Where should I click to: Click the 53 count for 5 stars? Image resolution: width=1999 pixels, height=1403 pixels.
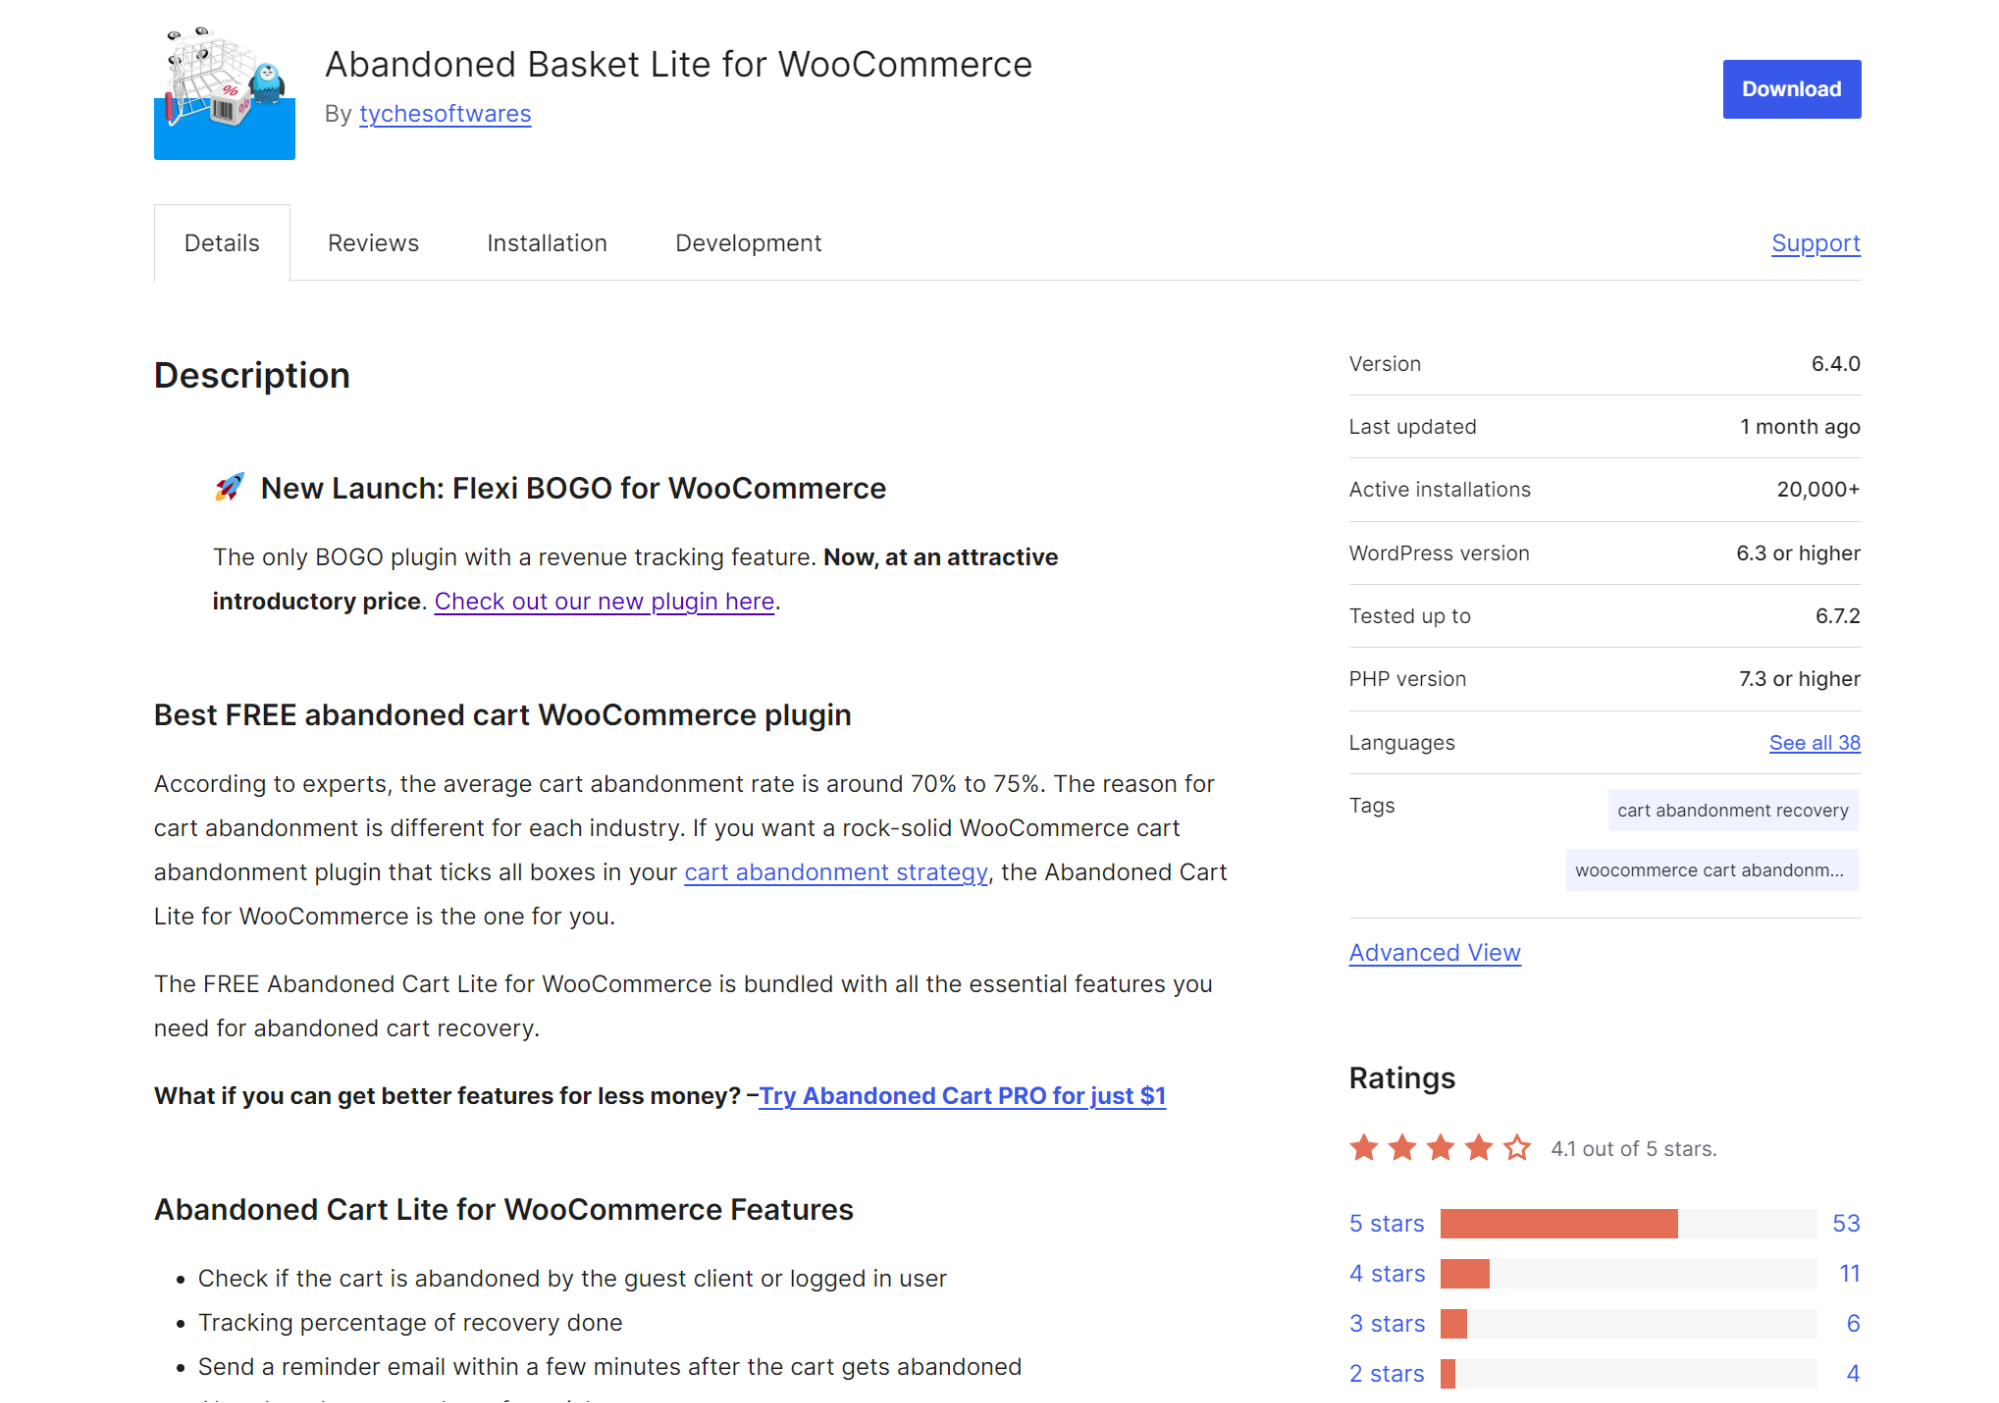1846,1223
